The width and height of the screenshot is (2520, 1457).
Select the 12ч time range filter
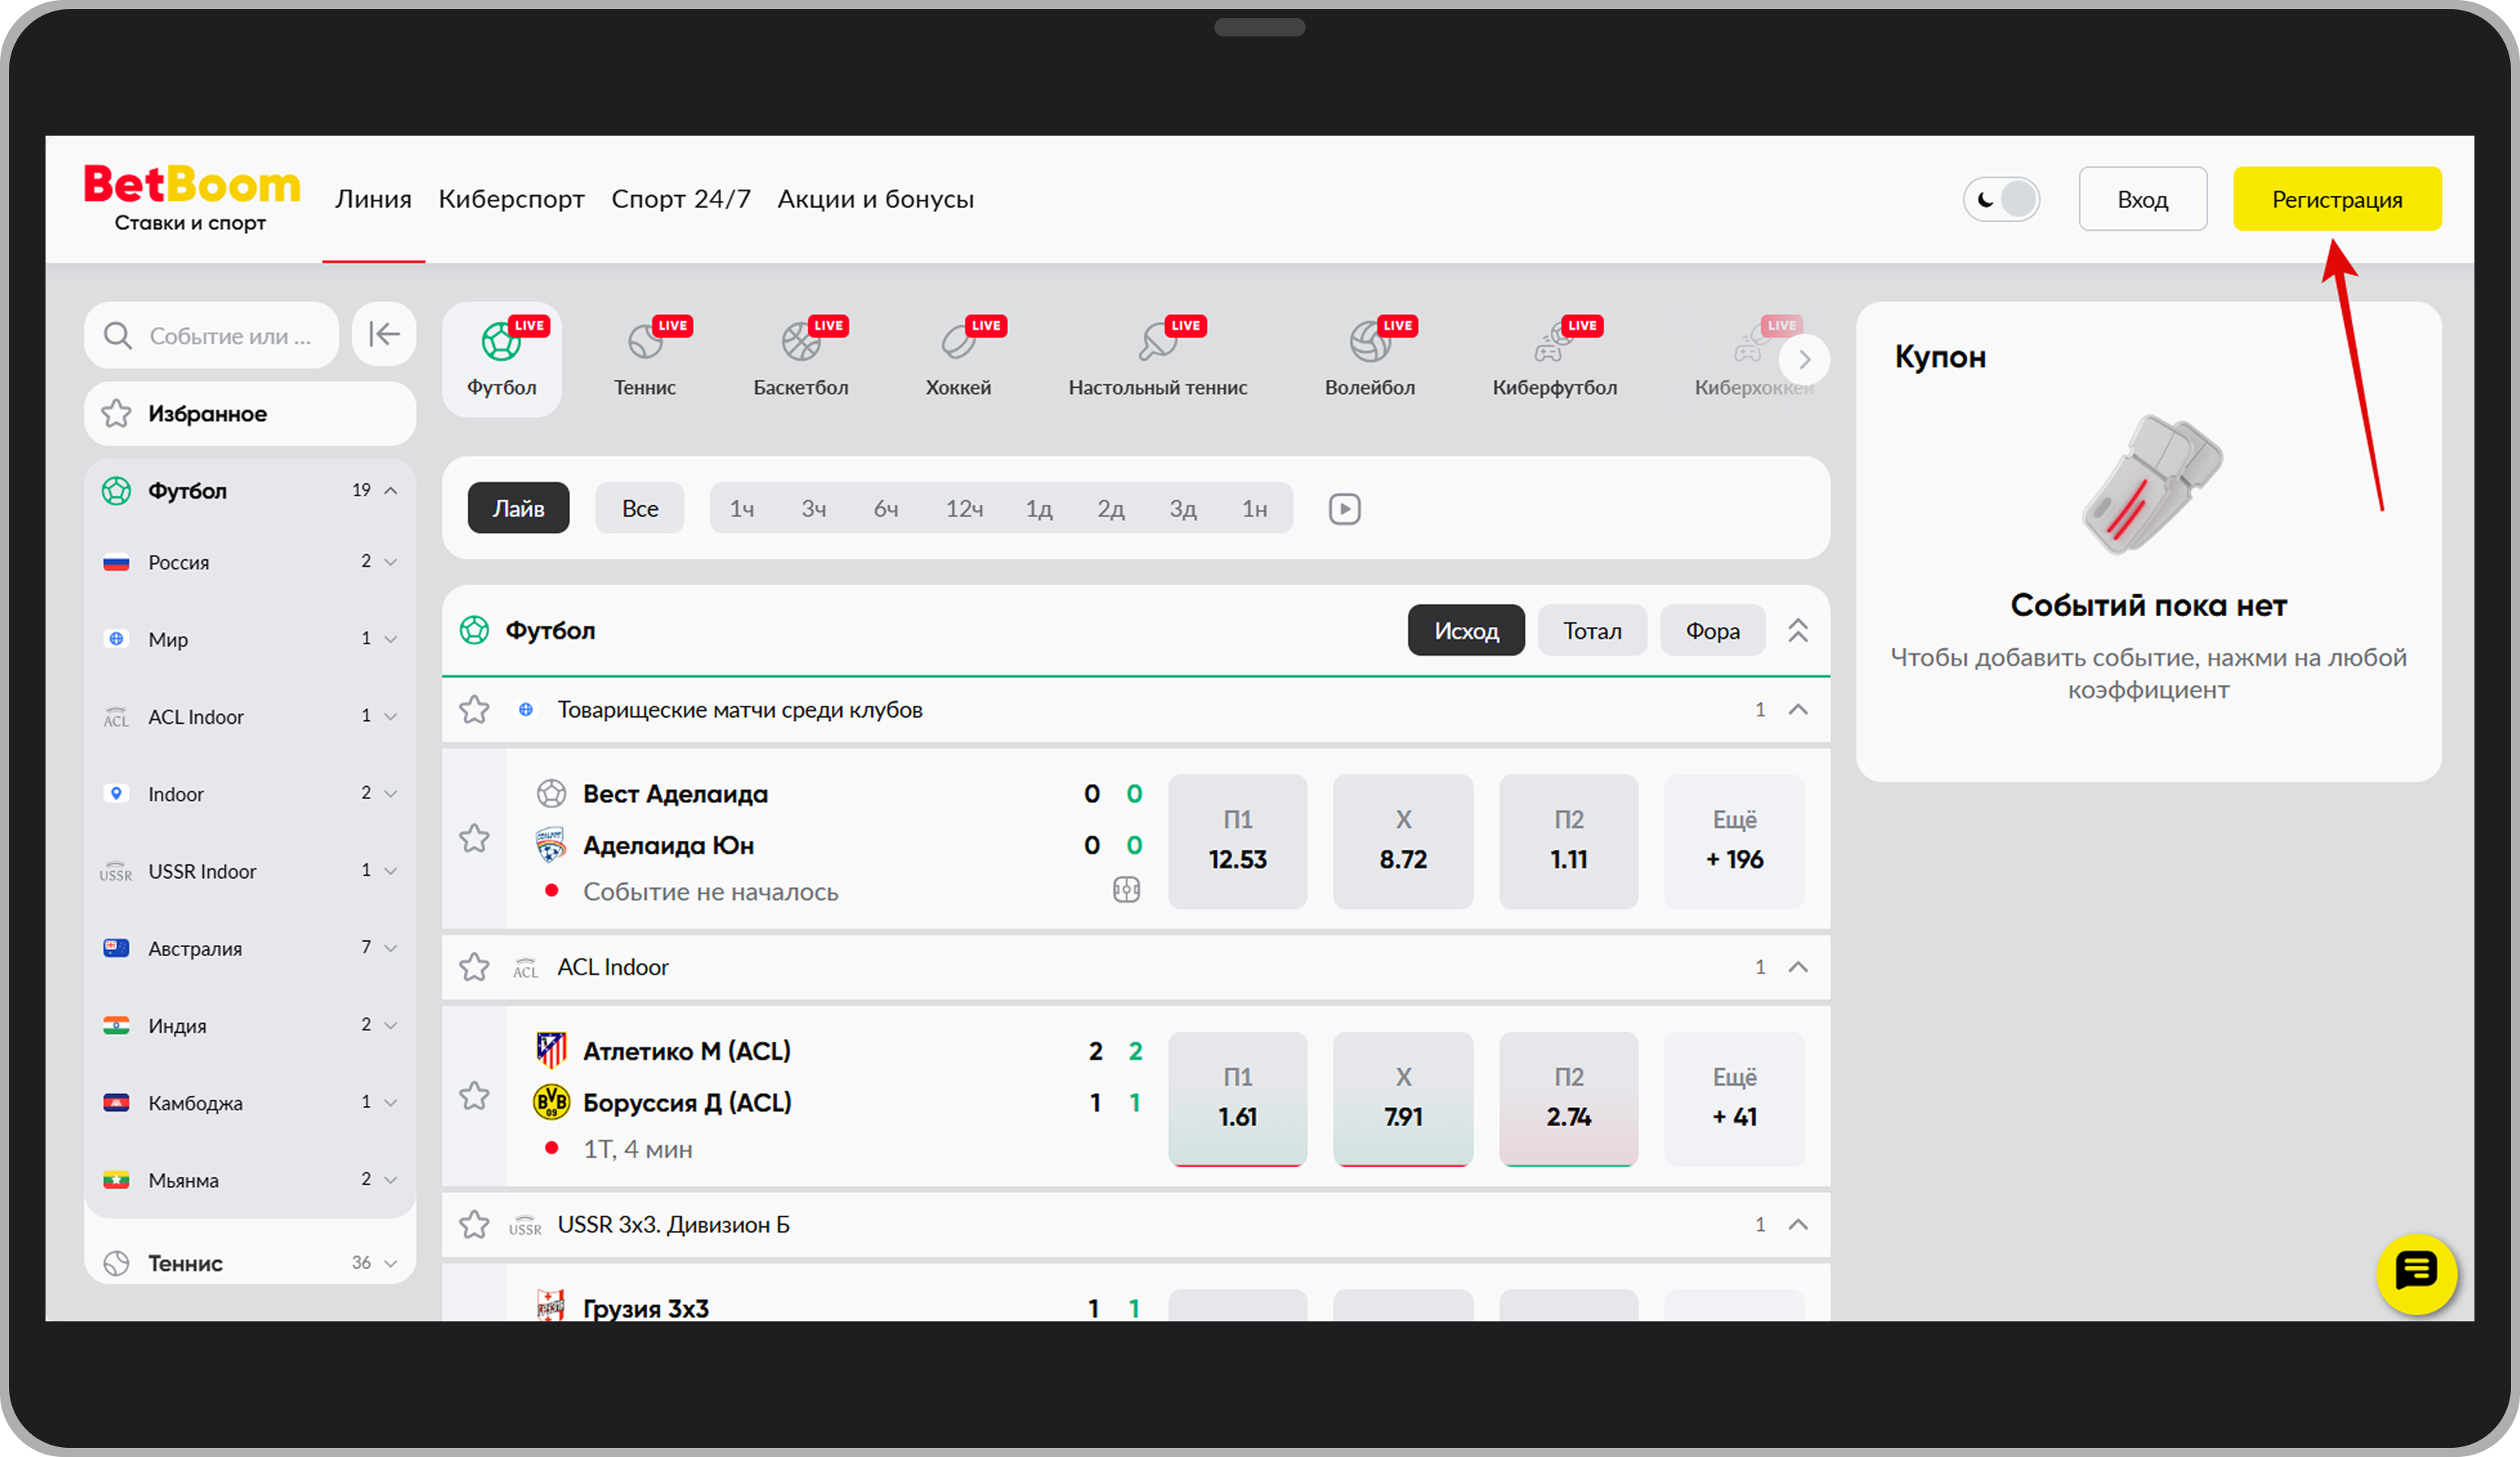click(x=964, y=509)
